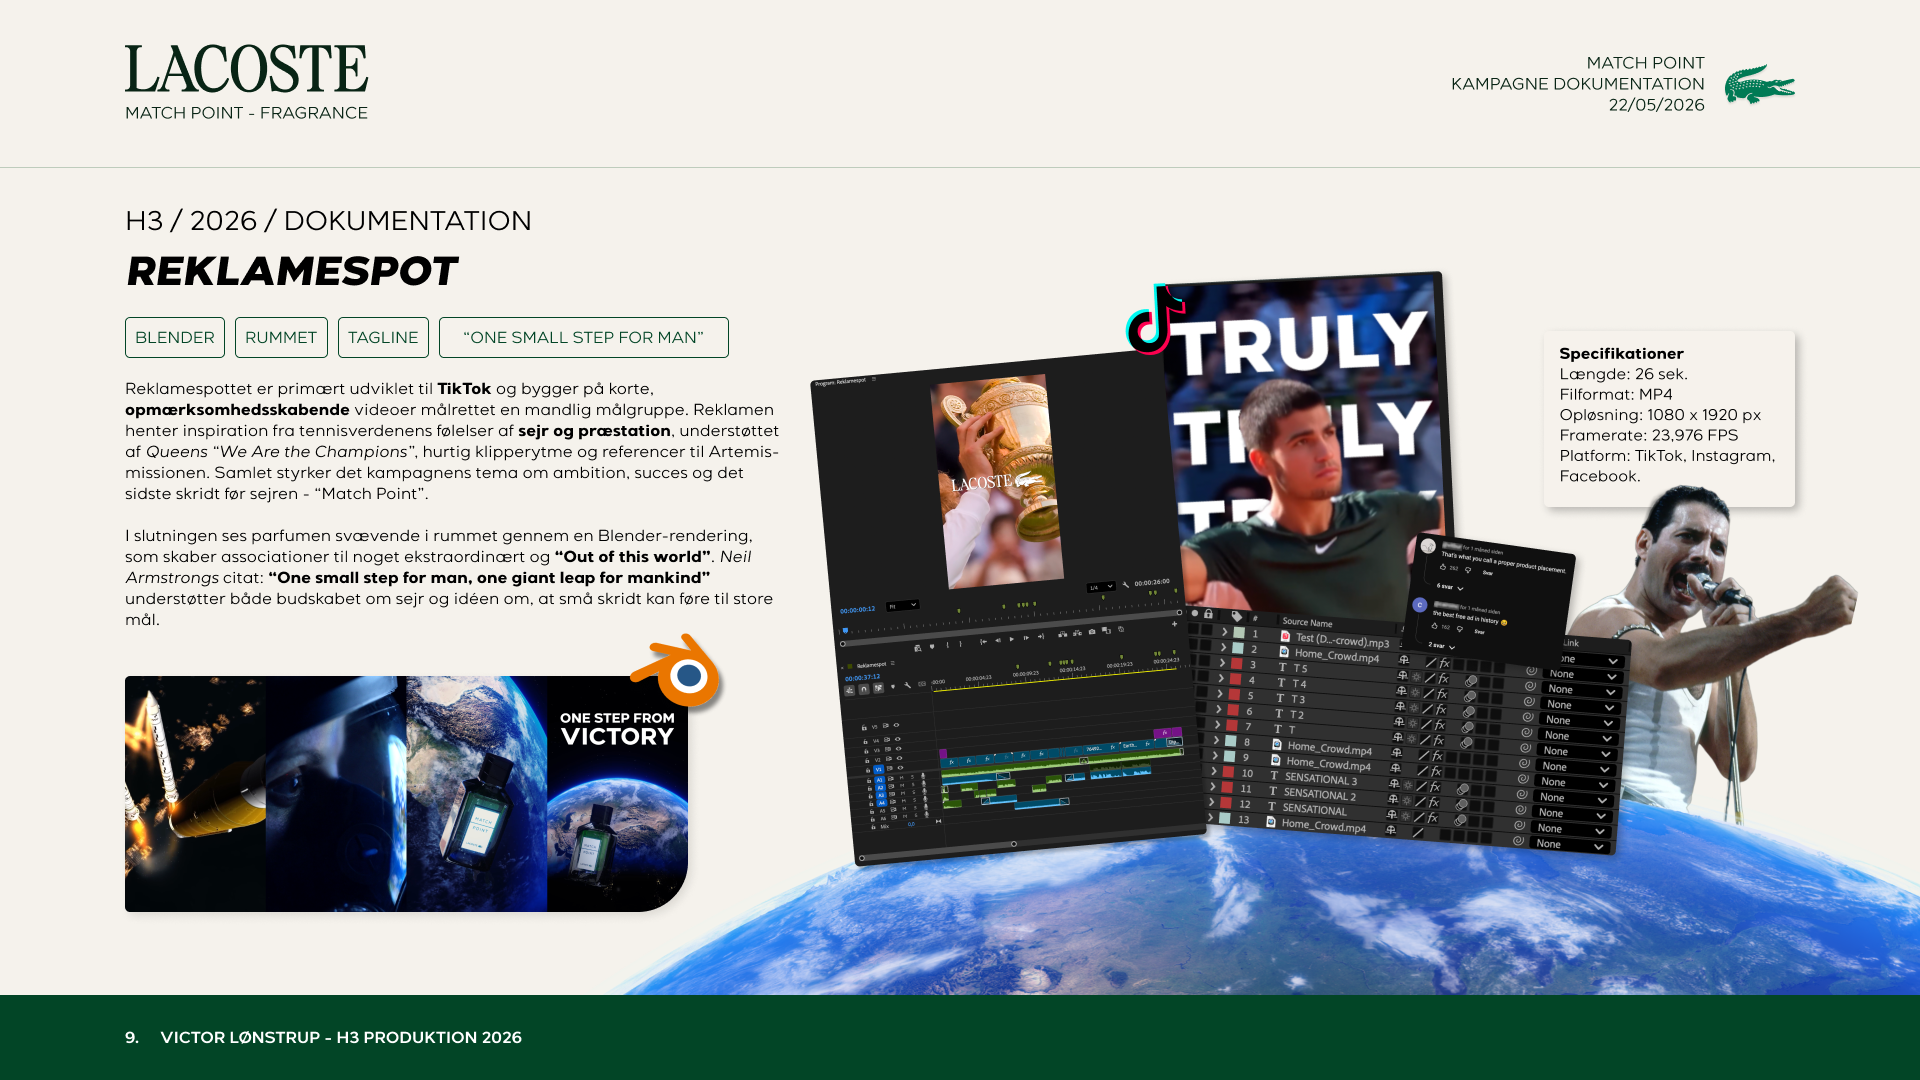Toggle the Snap magnet icon in the timeline
Viewport: 1920px width, 1080px height.
[864, 689]
